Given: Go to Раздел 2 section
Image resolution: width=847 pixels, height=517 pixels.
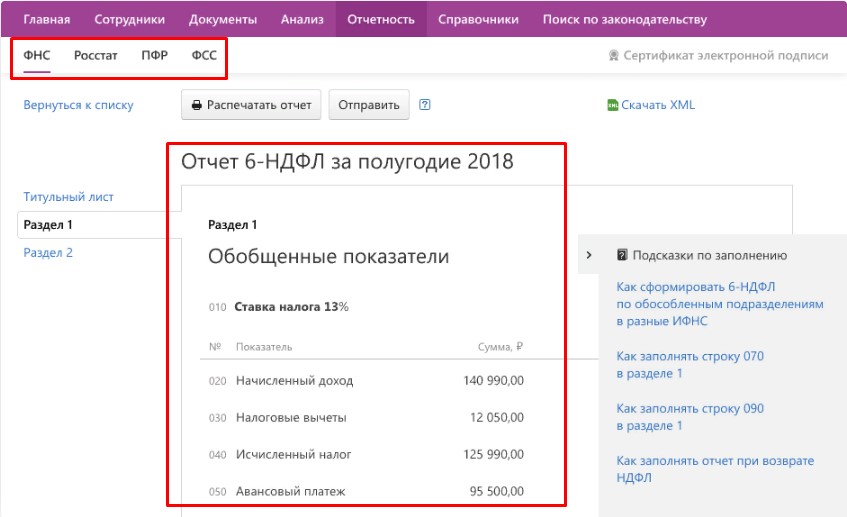Looking at the screenshot, I should point(48,252).
